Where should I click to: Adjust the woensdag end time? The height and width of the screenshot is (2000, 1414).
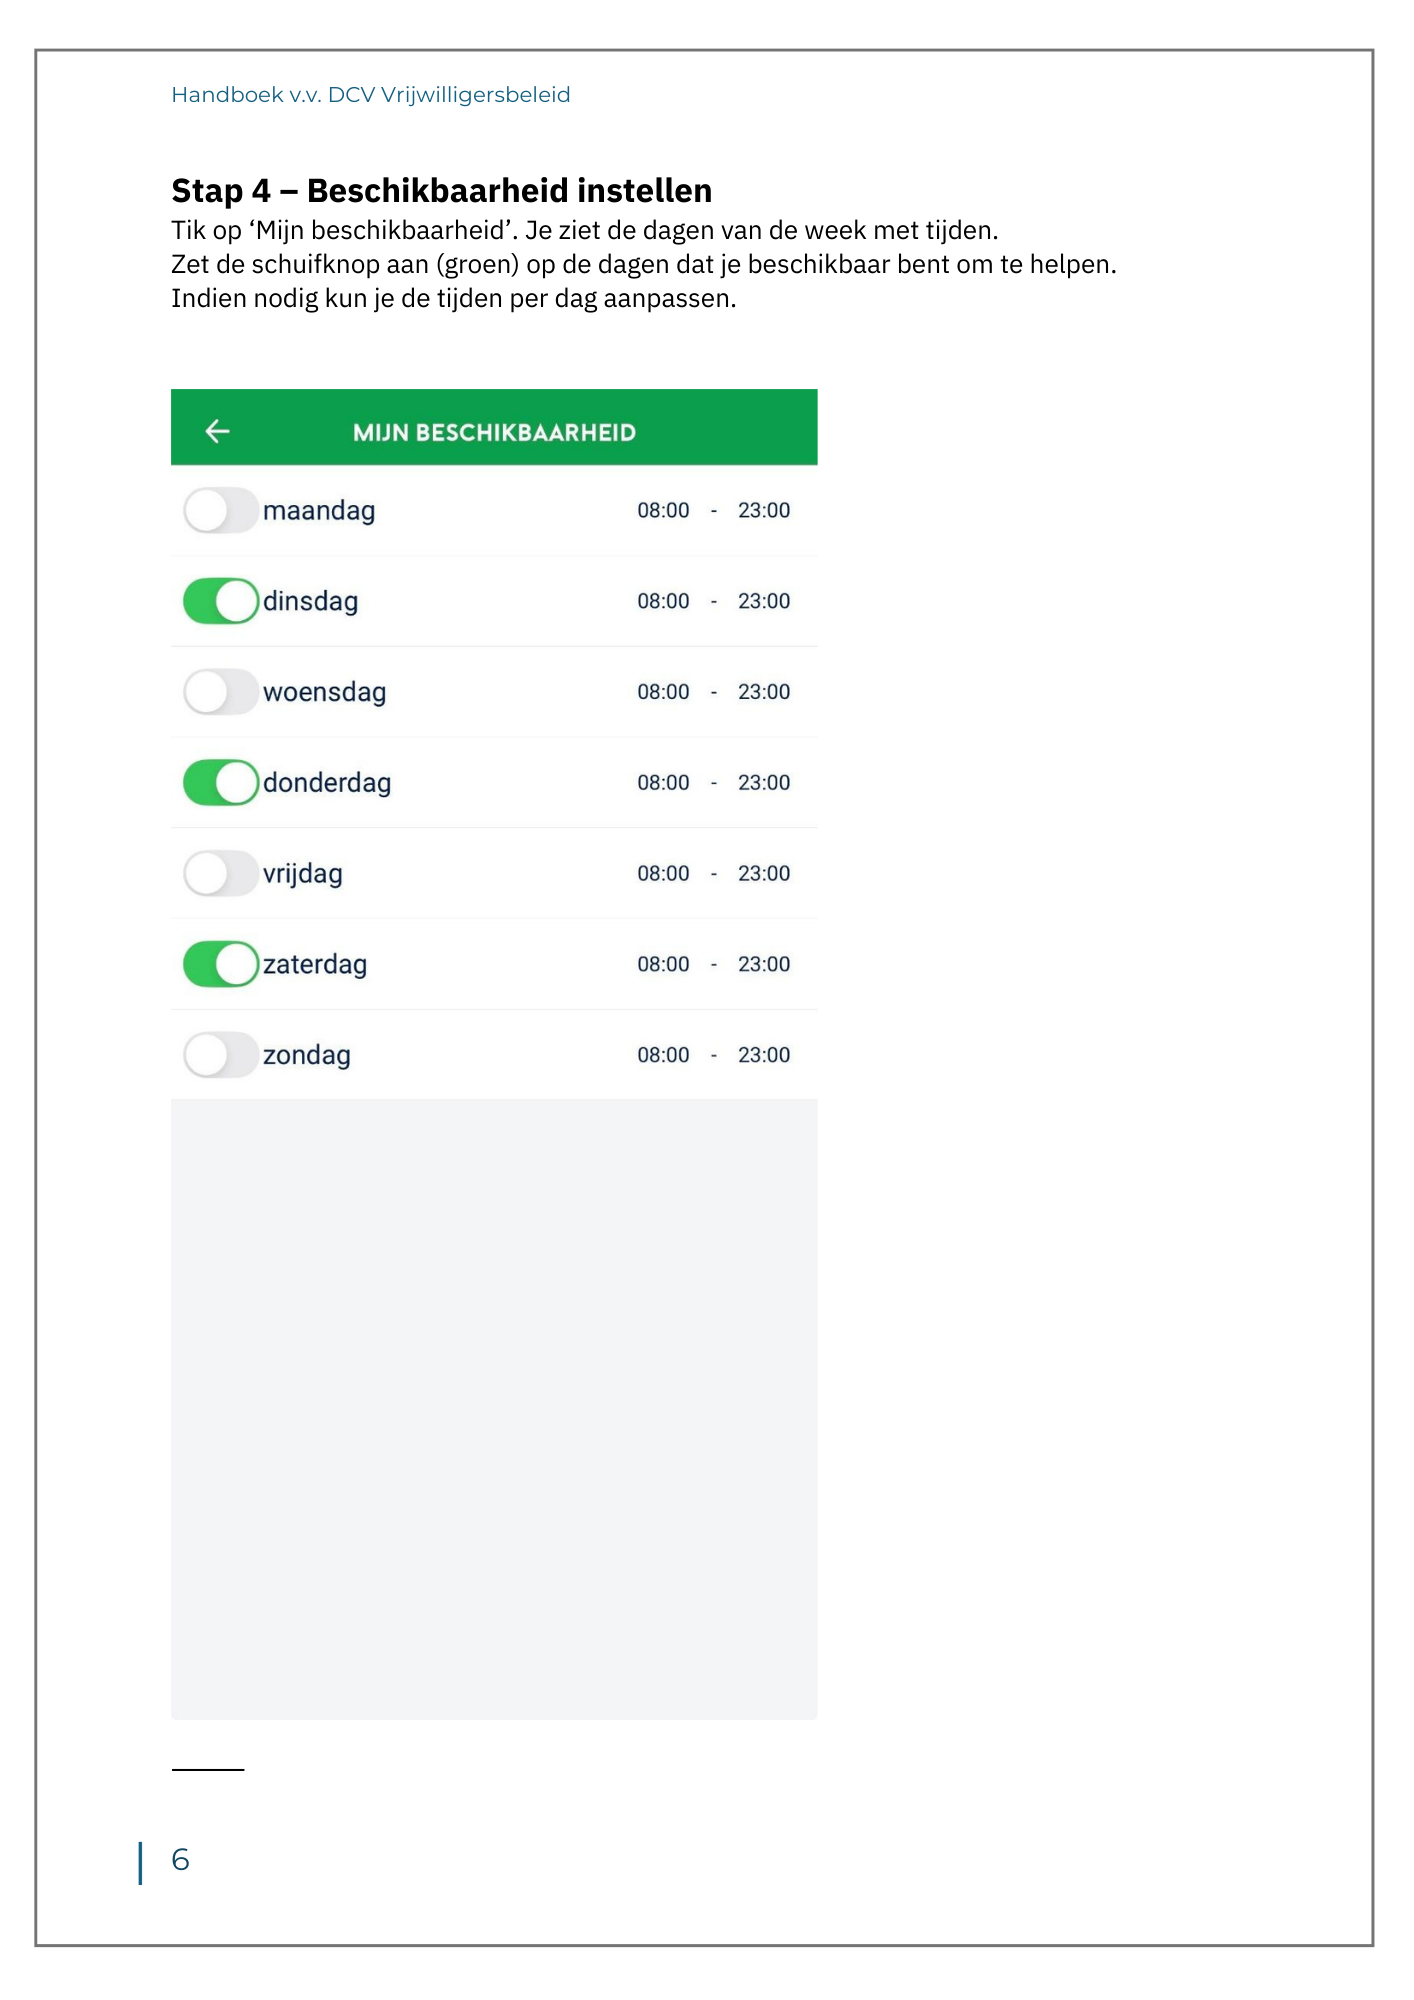click(764, 692)
